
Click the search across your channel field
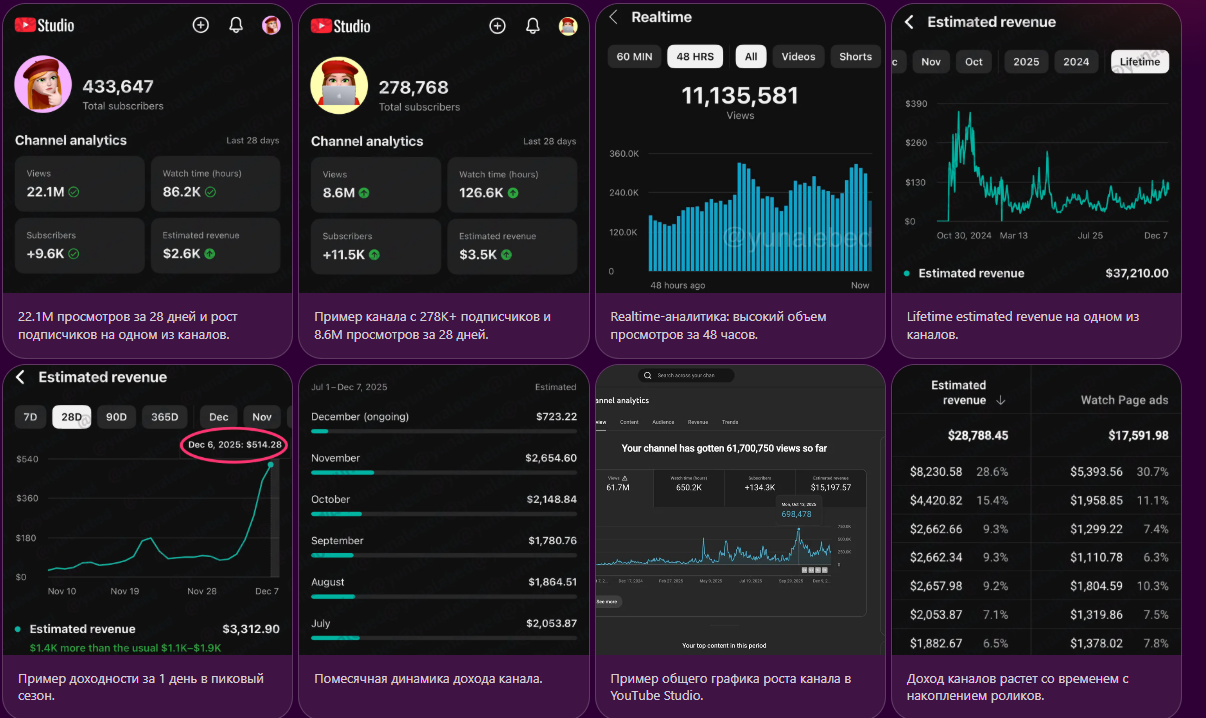click(686, 376)
